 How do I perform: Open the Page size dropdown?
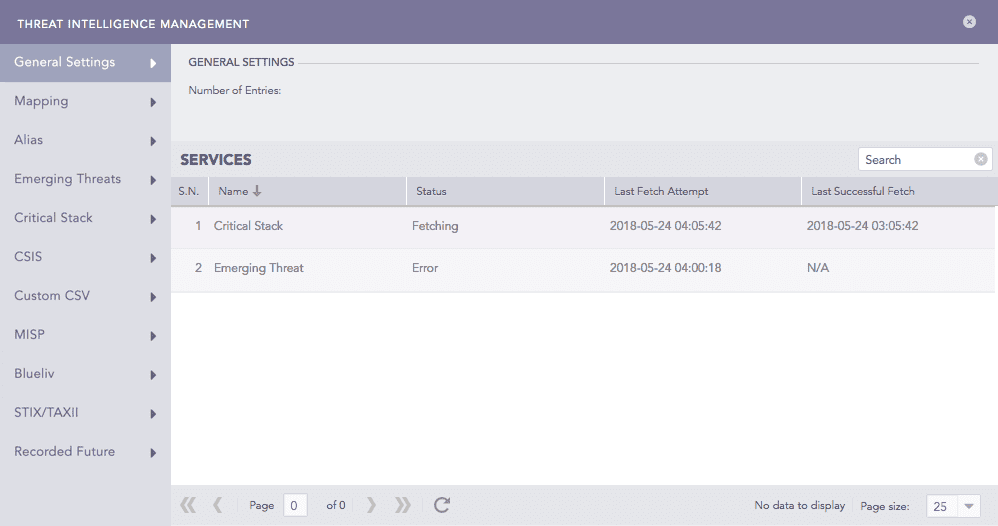[x=969, y=506]
